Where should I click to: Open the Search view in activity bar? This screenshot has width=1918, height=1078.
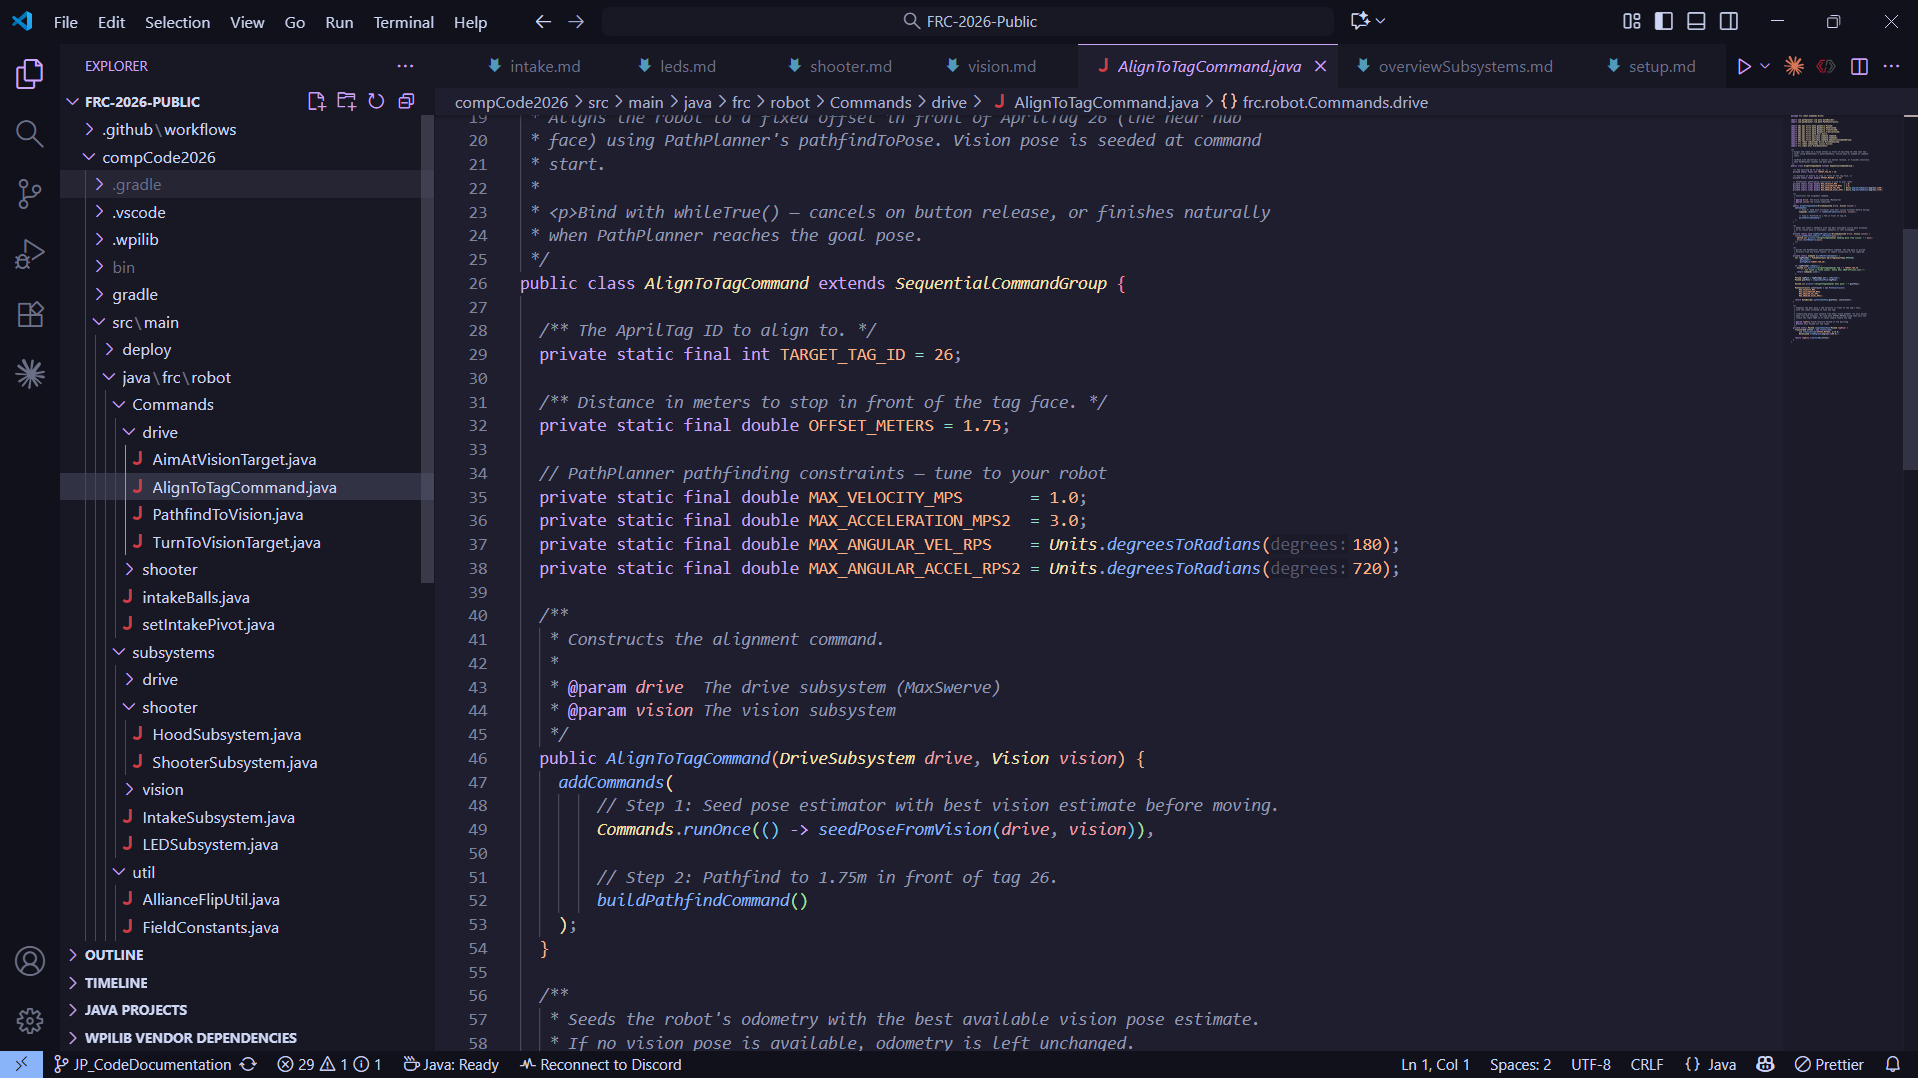[30, 134]
